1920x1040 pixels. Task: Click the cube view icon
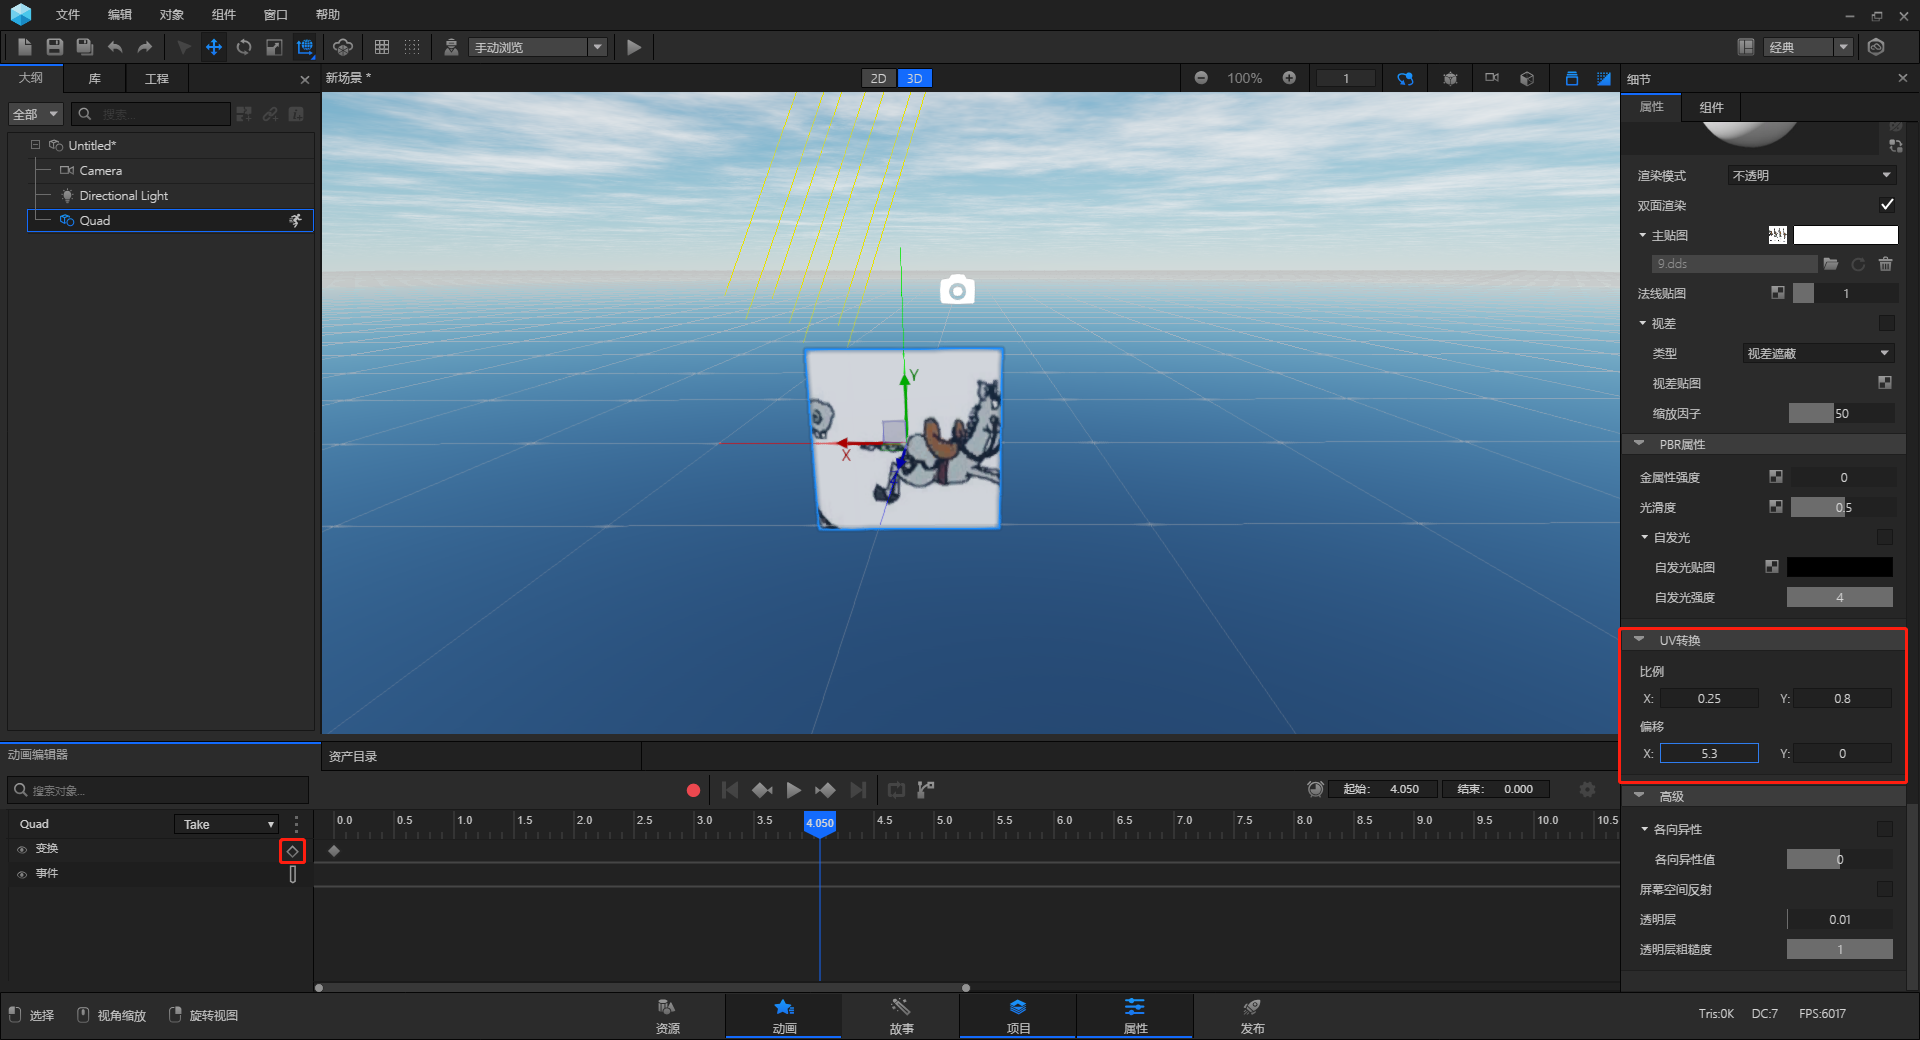[1527, 78]
